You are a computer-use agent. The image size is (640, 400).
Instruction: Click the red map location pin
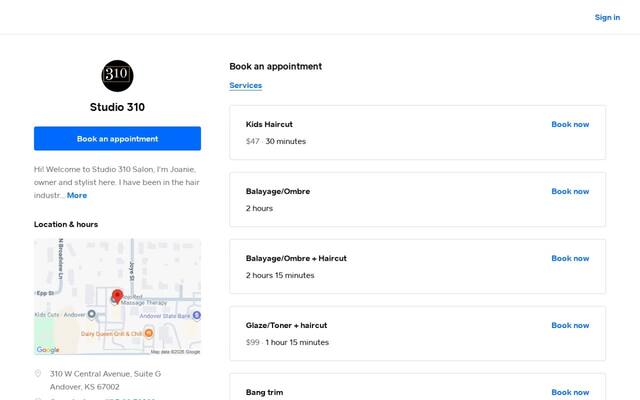[x=118, y=296]
